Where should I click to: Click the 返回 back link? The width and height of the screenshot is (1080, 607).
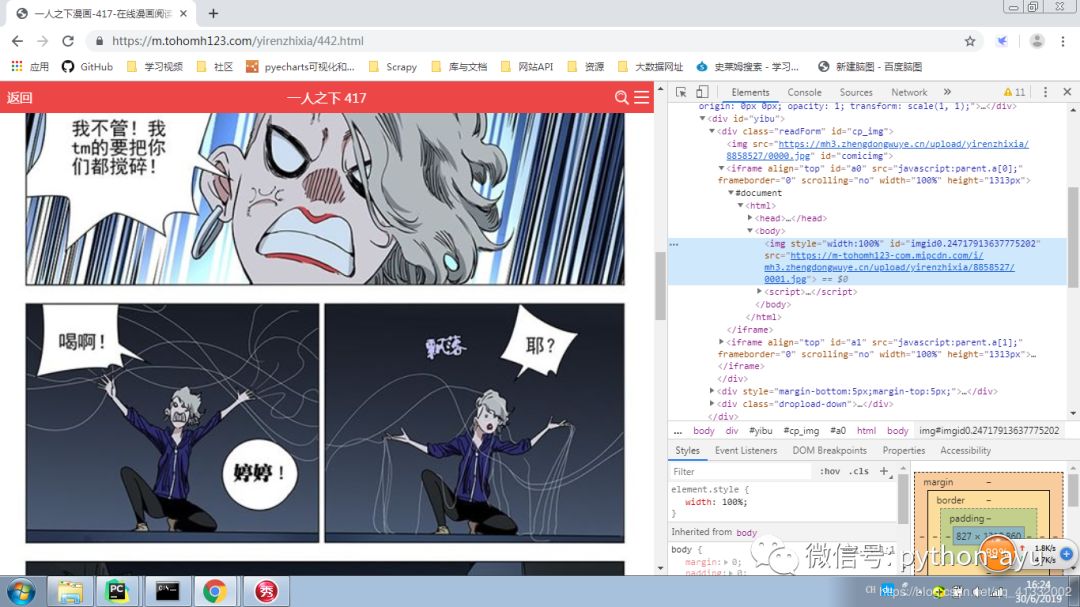click(20, 98)
